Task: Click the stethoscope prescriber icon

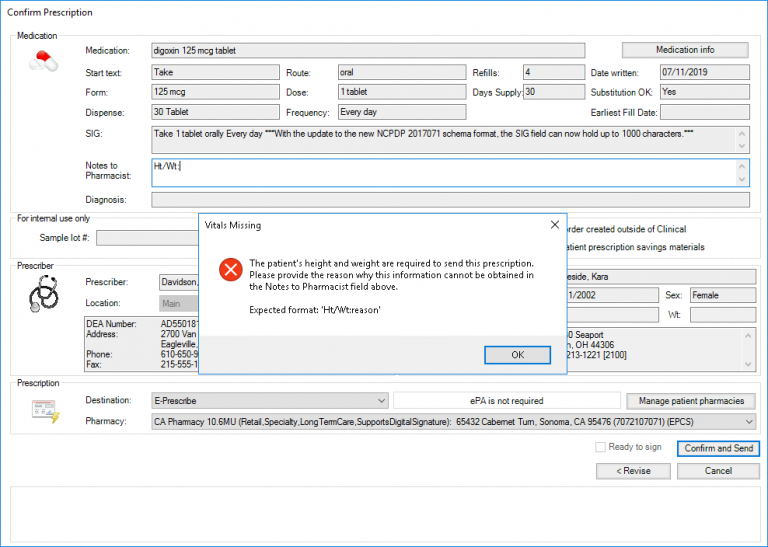Action: pos(43,293)
